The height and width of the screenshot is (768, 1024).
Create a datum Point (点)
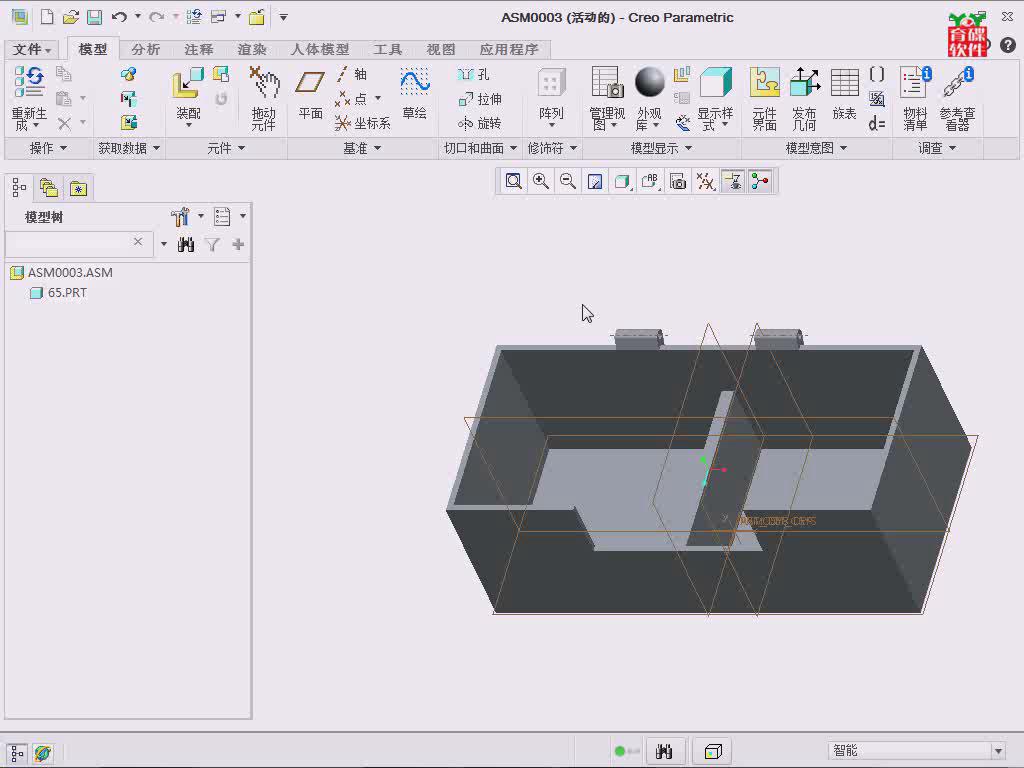point(351,99)
